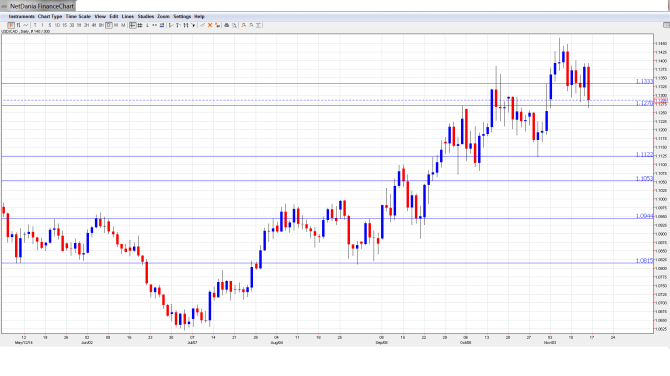Click the first zoom-adjust icon after magnifier
This screenshot has height=376, width=670.
point(244,25)
